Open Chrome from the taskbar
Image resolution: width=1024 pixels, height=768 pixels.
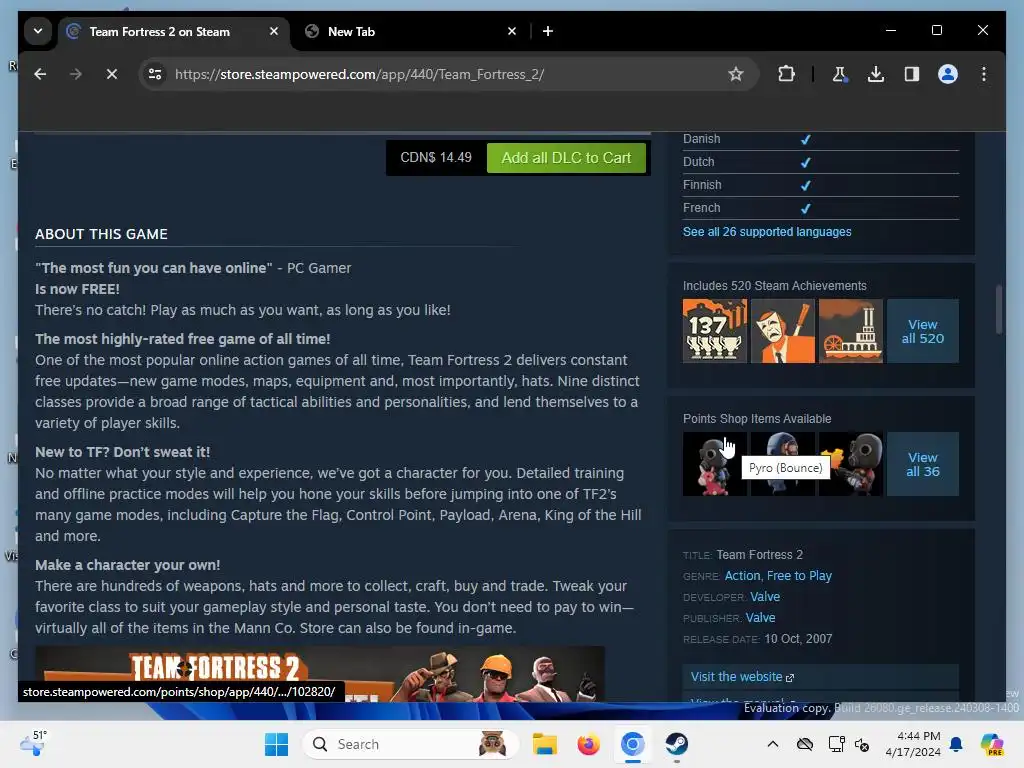coord(632,744)
